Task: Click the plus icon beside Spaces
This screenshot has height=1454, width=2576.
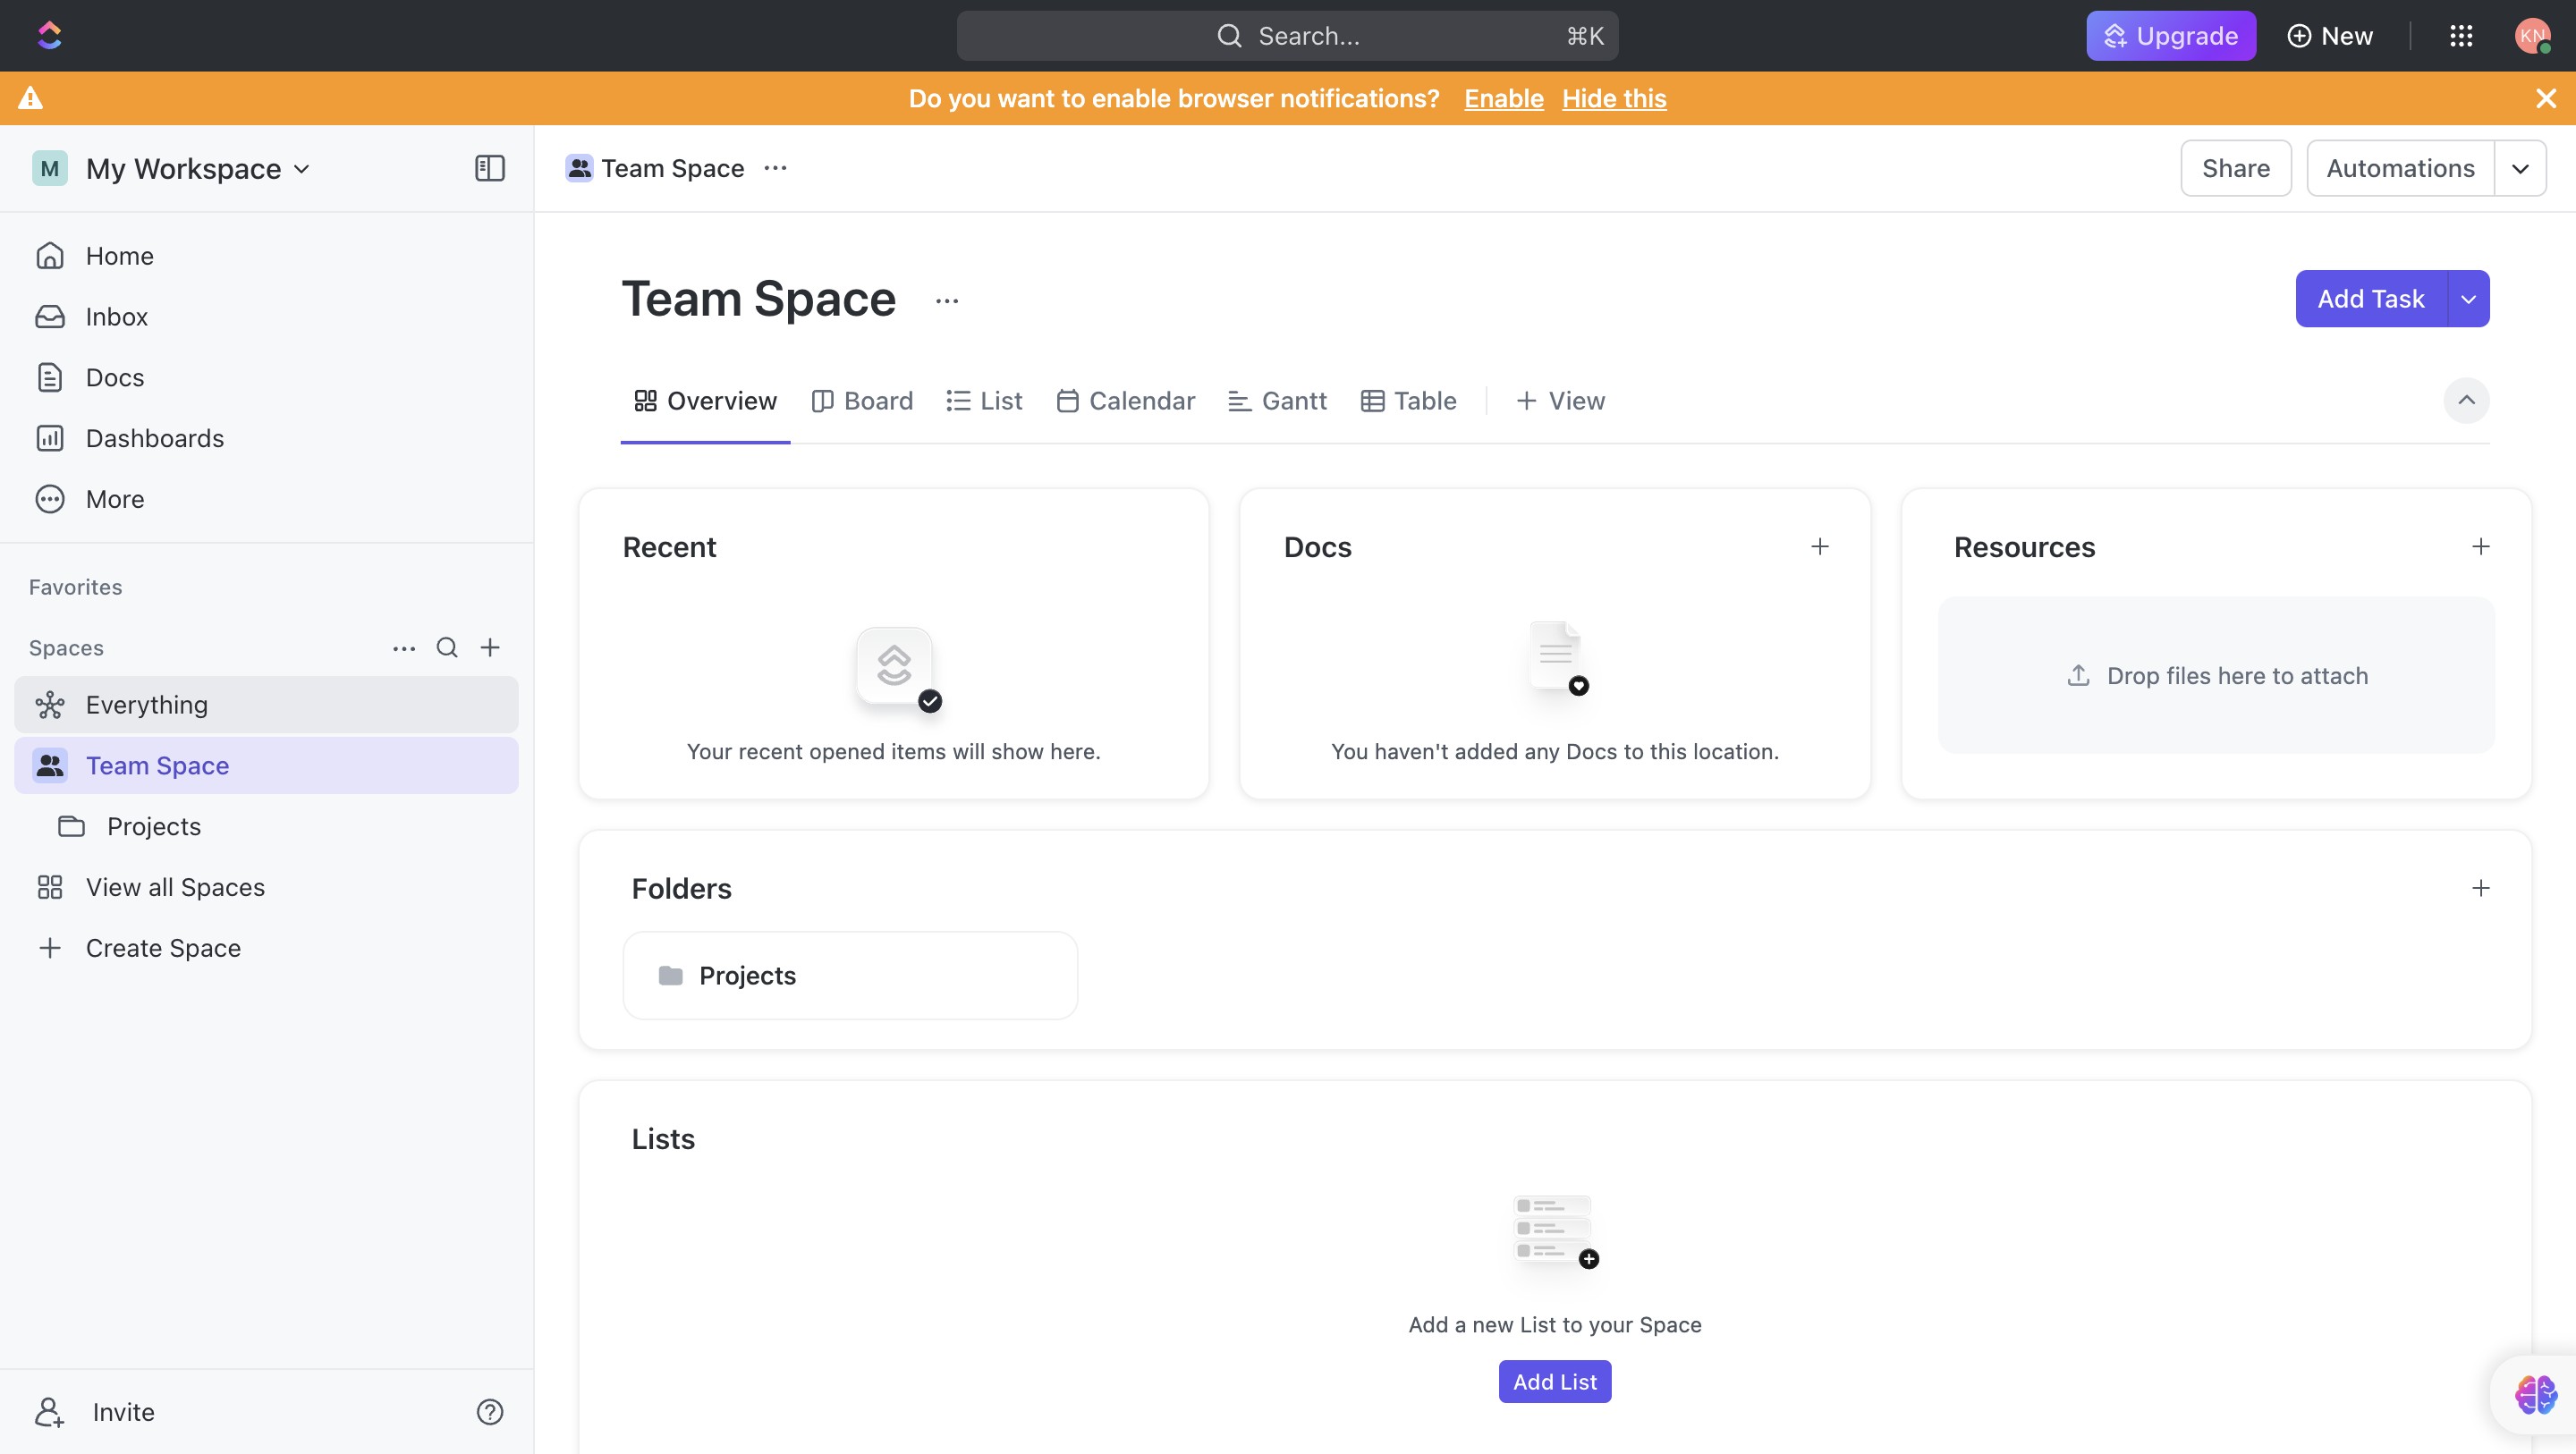Action: (x=490, y=648)
